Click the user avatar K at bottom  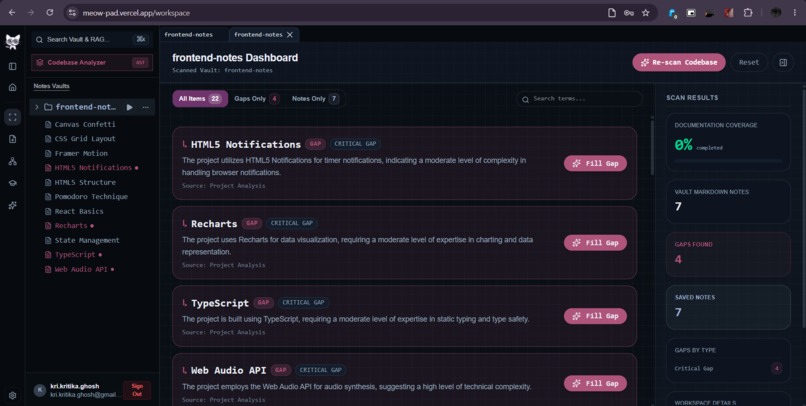click(x=40, y=390)
